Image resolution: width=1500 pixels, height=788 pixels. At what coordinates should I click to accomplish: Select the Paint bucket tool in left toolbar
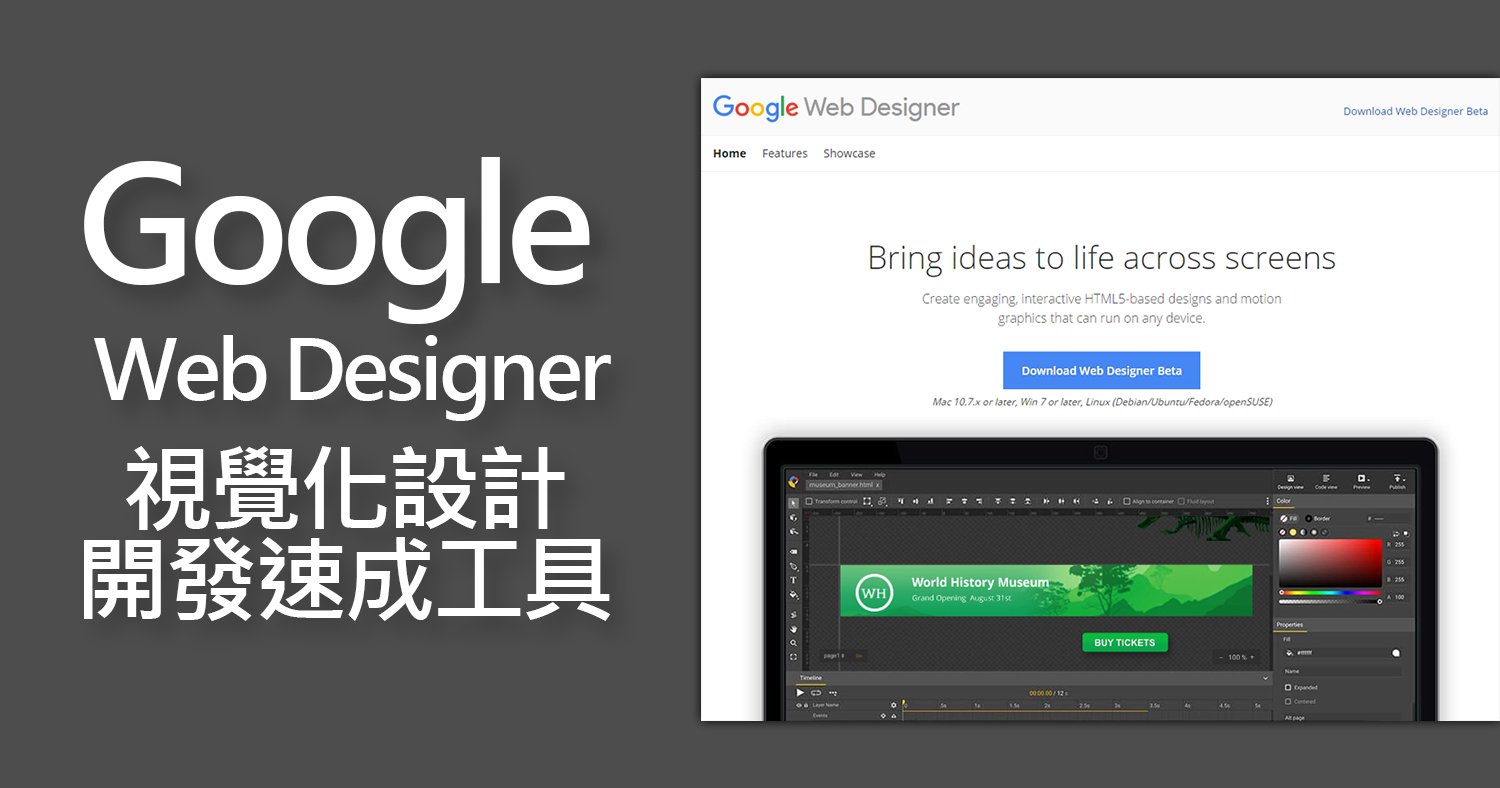[794, 595]
